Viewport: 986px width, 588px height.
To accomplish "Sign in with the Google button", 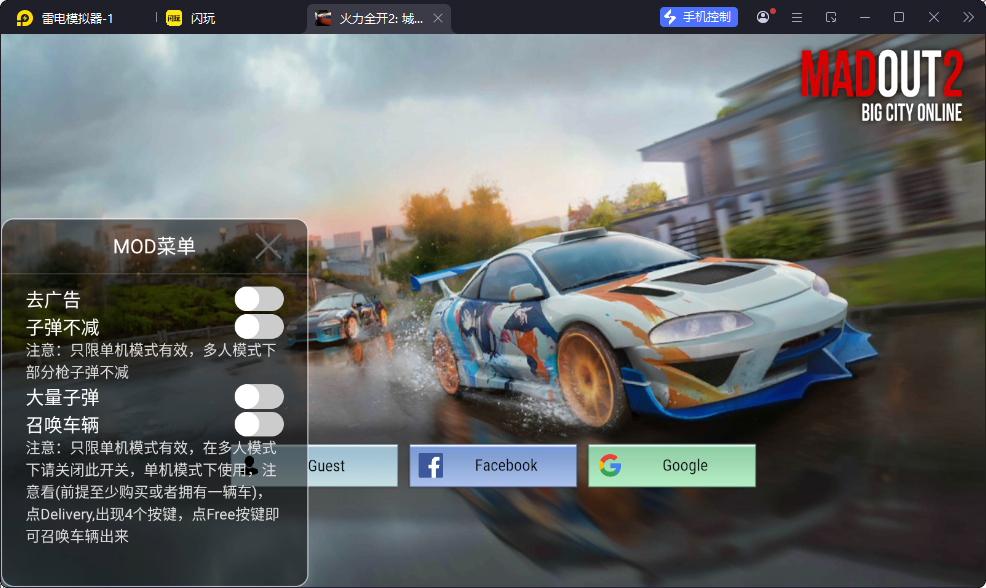I will pos(672,465).
